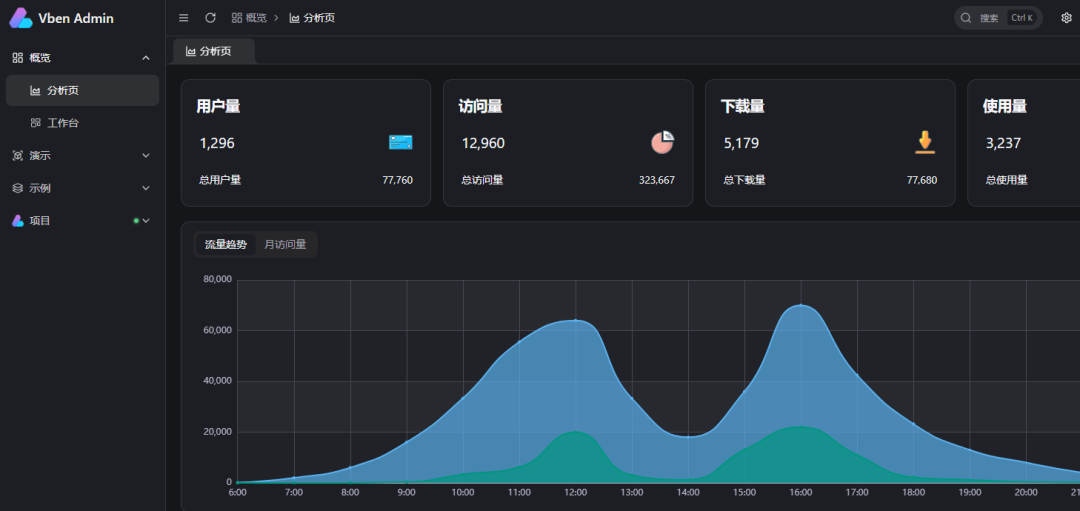Click the refresh page icon
Screen dimensions: 1080x511
pos(210,18)
